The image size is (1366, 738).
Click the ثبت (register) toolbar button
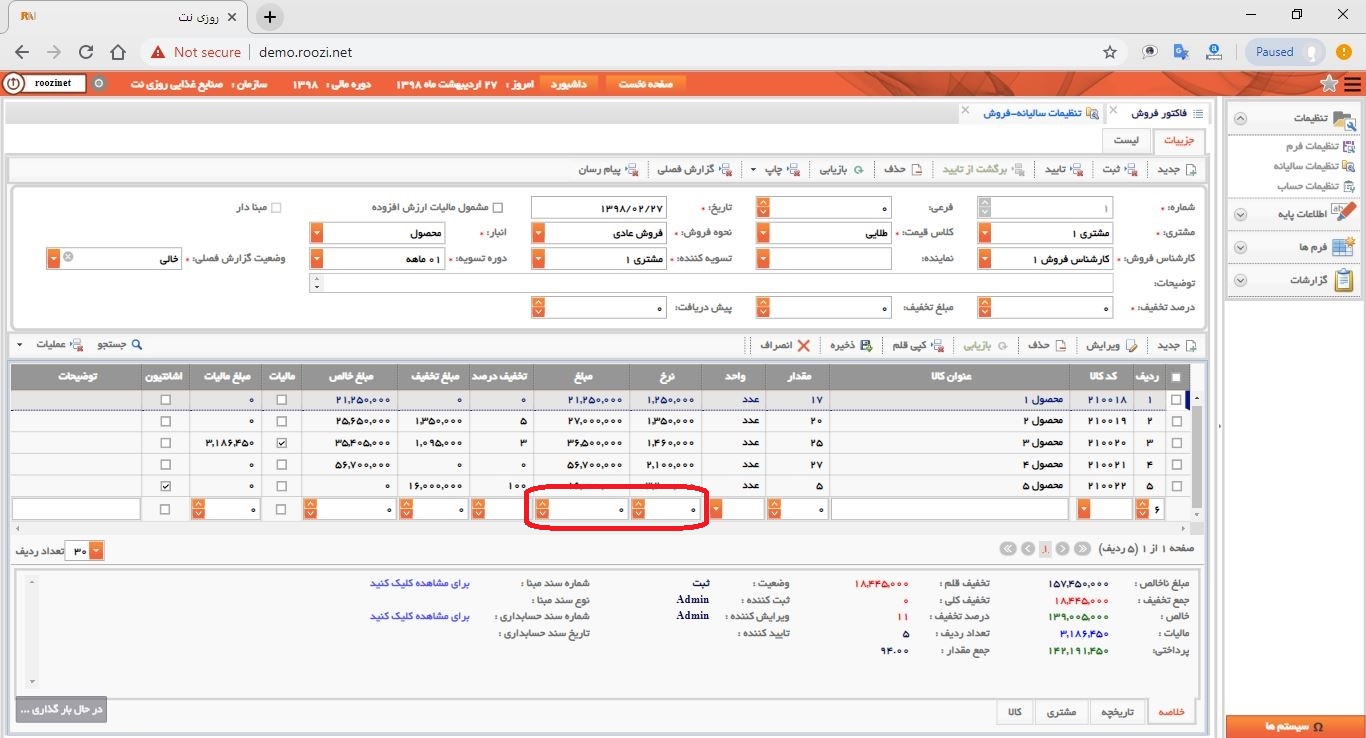[1119, 170]
